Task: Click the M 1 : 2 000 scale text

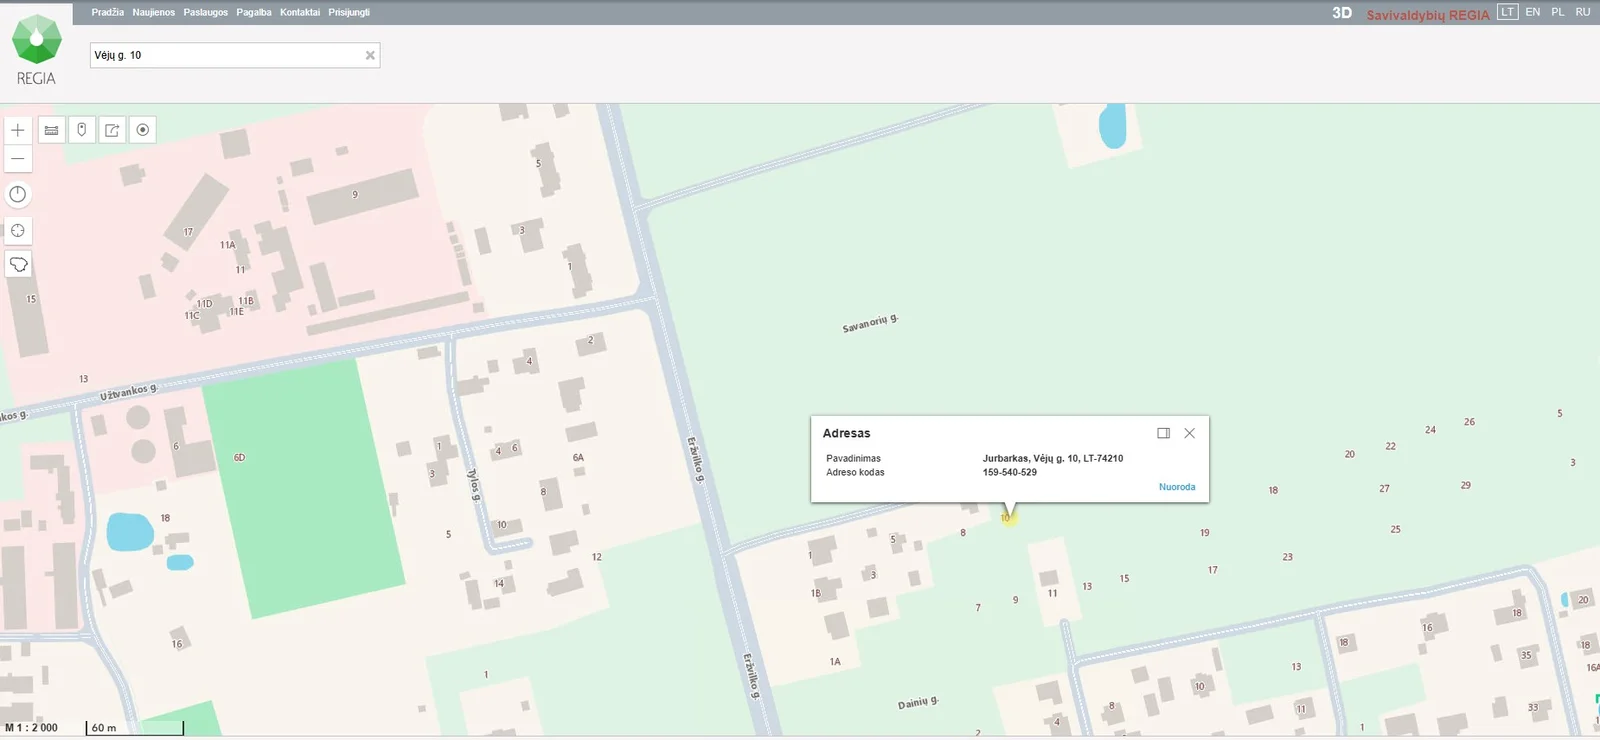Action: click(x=32, y=727)
